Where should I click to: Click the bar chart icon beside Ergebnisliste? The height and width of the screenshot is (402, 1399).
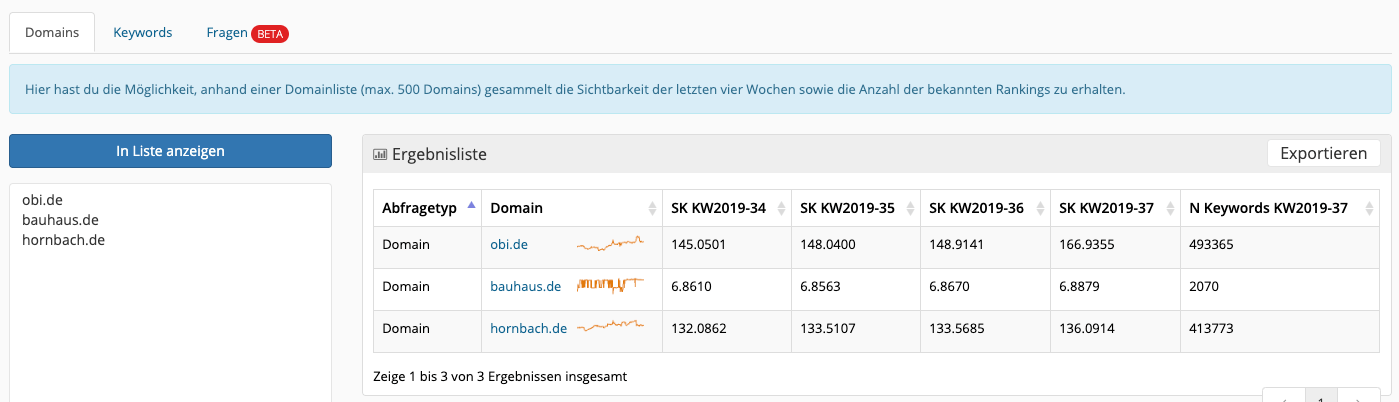click(x=379, y=154)
